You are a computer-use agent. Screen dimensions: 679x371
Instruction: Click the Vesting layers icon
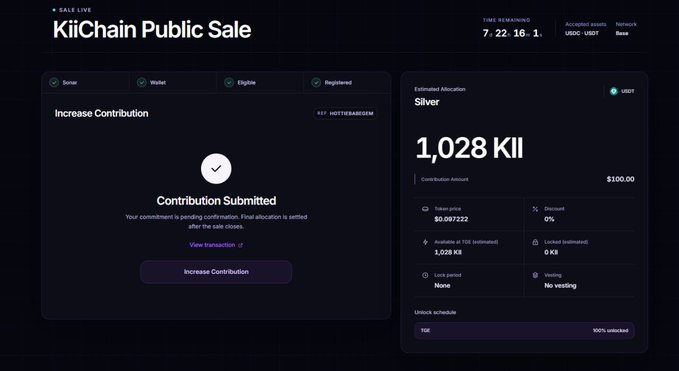pyautogui.click(x=535, y=275)
